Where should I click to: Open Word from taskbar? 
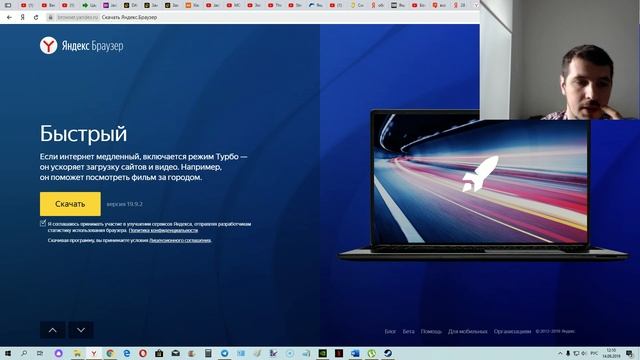(355, 353)
